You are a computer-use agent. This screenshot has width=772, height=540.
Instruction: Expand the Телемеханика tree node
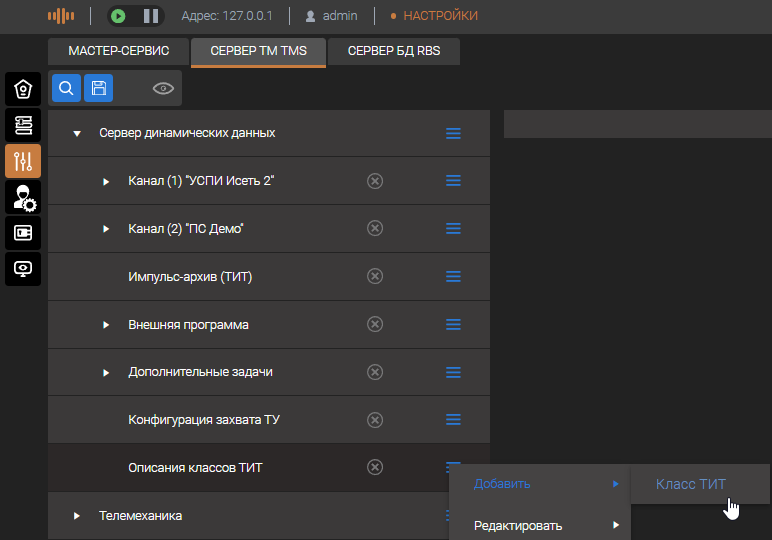point(77,516)
